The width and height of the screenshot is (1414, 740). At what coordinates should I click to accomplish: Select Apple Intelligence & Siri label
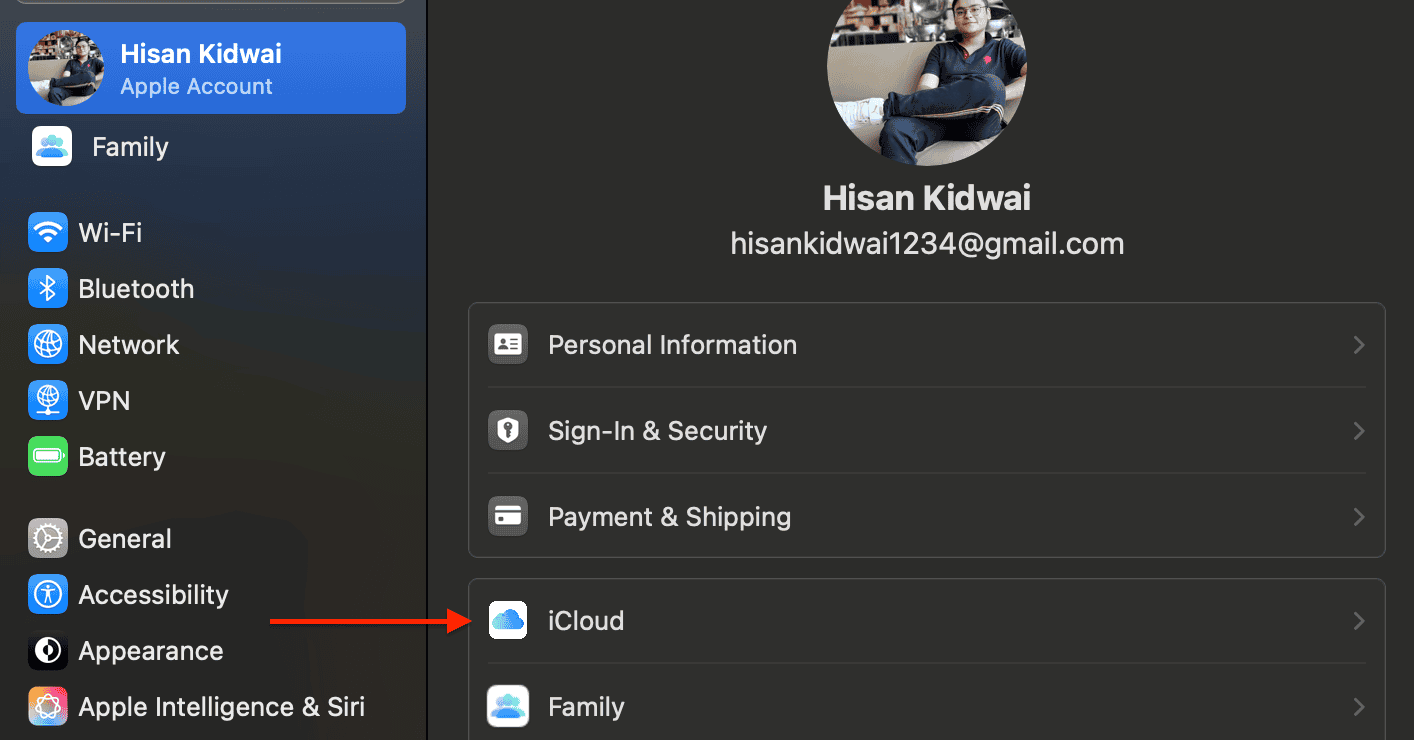[222, 707]
